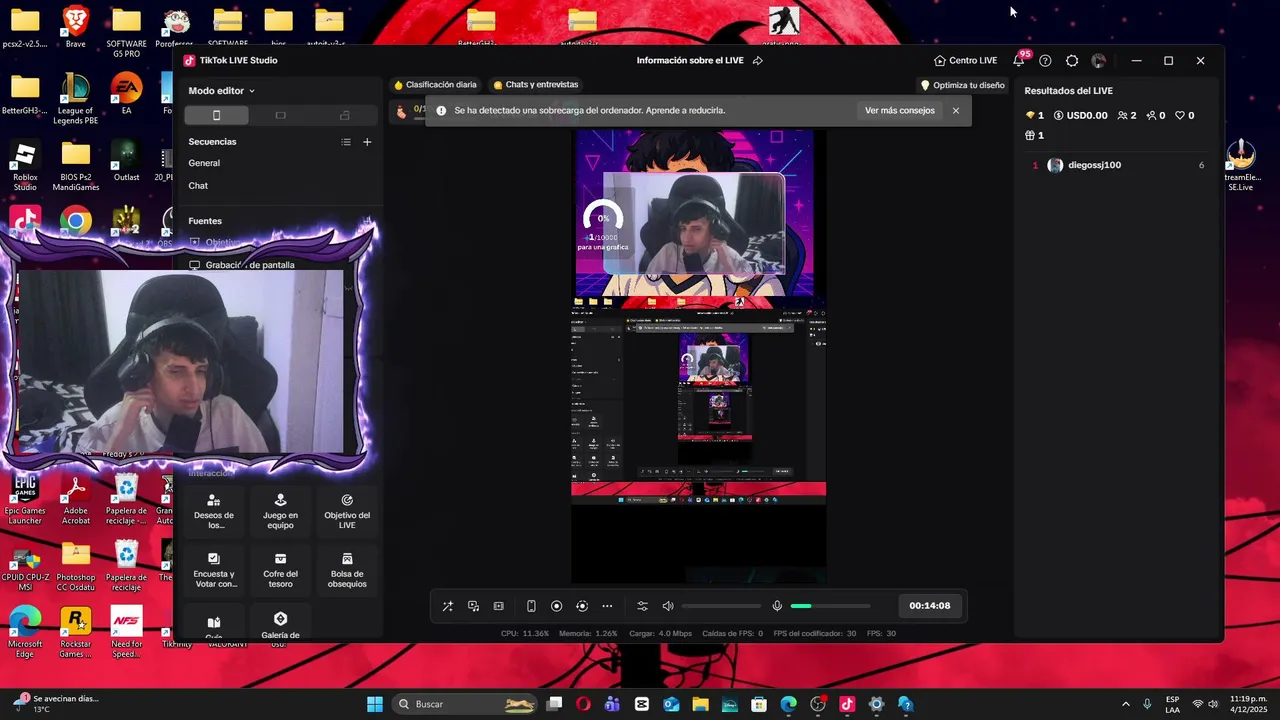This screenshot has width=1280, height=720.
Task: Open the help question mark icon
Action: (1045, 60)
